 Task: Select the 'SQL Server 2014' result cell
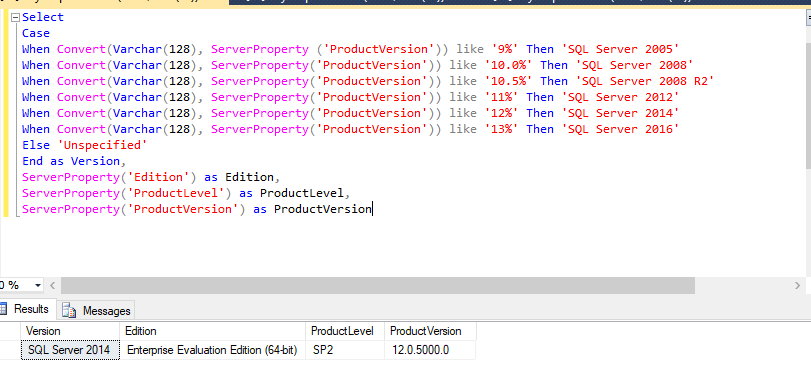(x=70, y=350)
